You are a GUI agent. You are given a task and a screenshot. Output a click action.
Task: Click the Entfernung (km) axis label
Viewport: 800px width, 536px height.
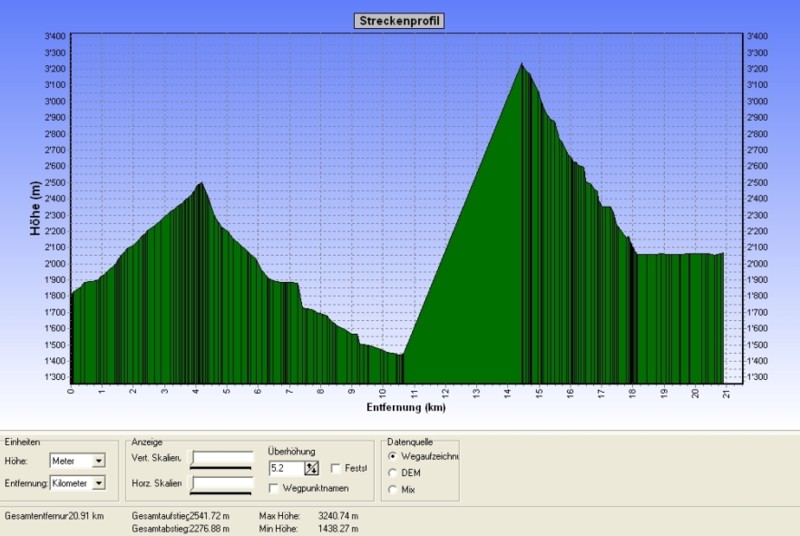click(x=406, y=408)
